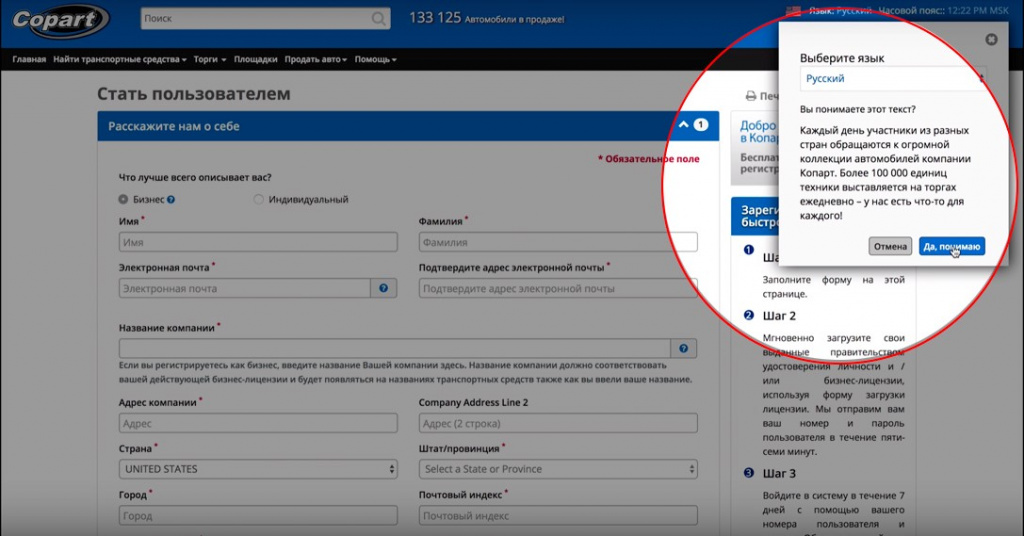Click the Подтвердите адрес электронной почты field
Image resolution: width=1024 pixels, height=536 pixels.
tap(558, 288)
